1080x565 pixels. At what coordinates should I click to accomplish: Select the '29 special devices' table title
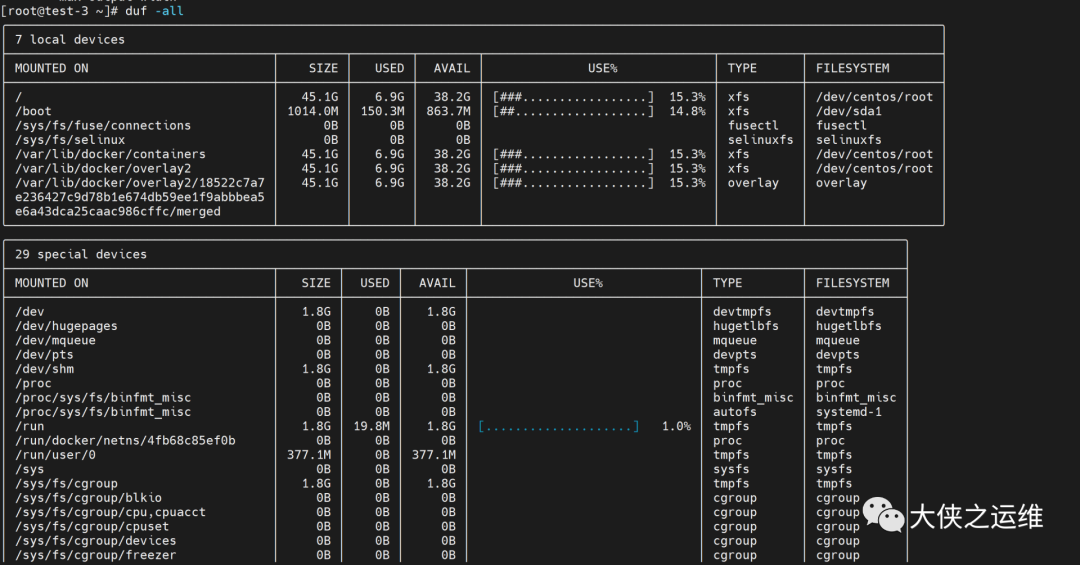pyautogui.click(x=81, y=254)
